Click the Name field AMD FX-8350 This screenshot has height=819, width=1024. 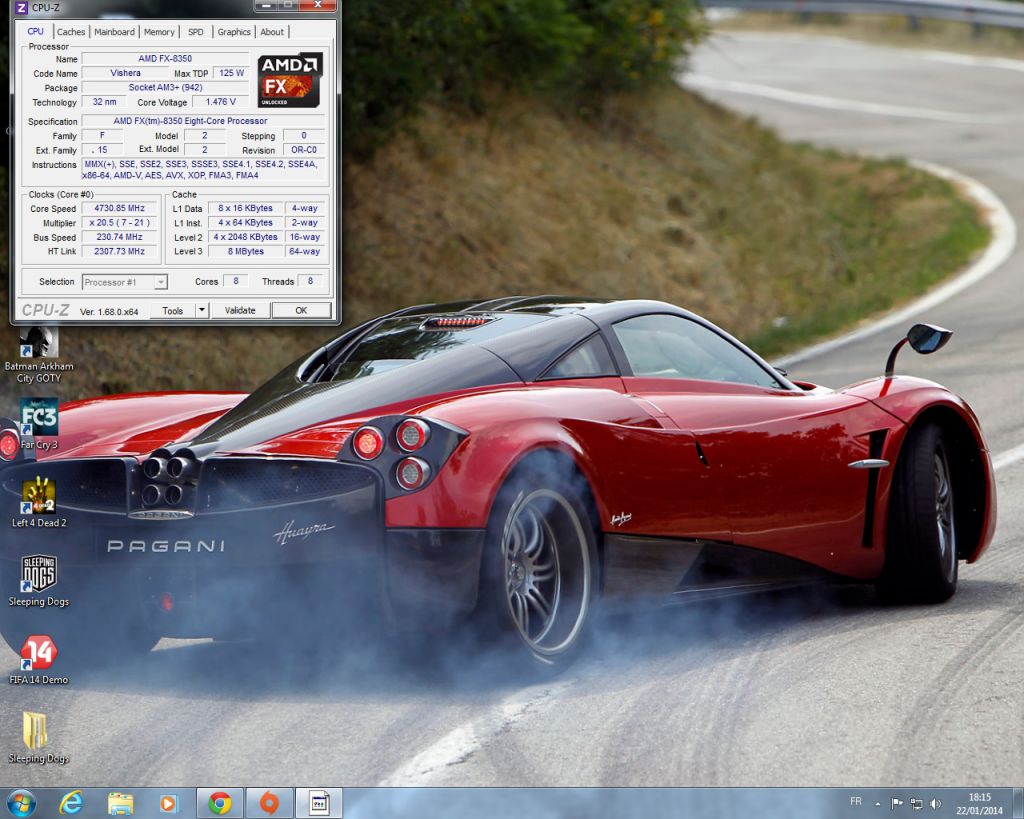point(165,59)
